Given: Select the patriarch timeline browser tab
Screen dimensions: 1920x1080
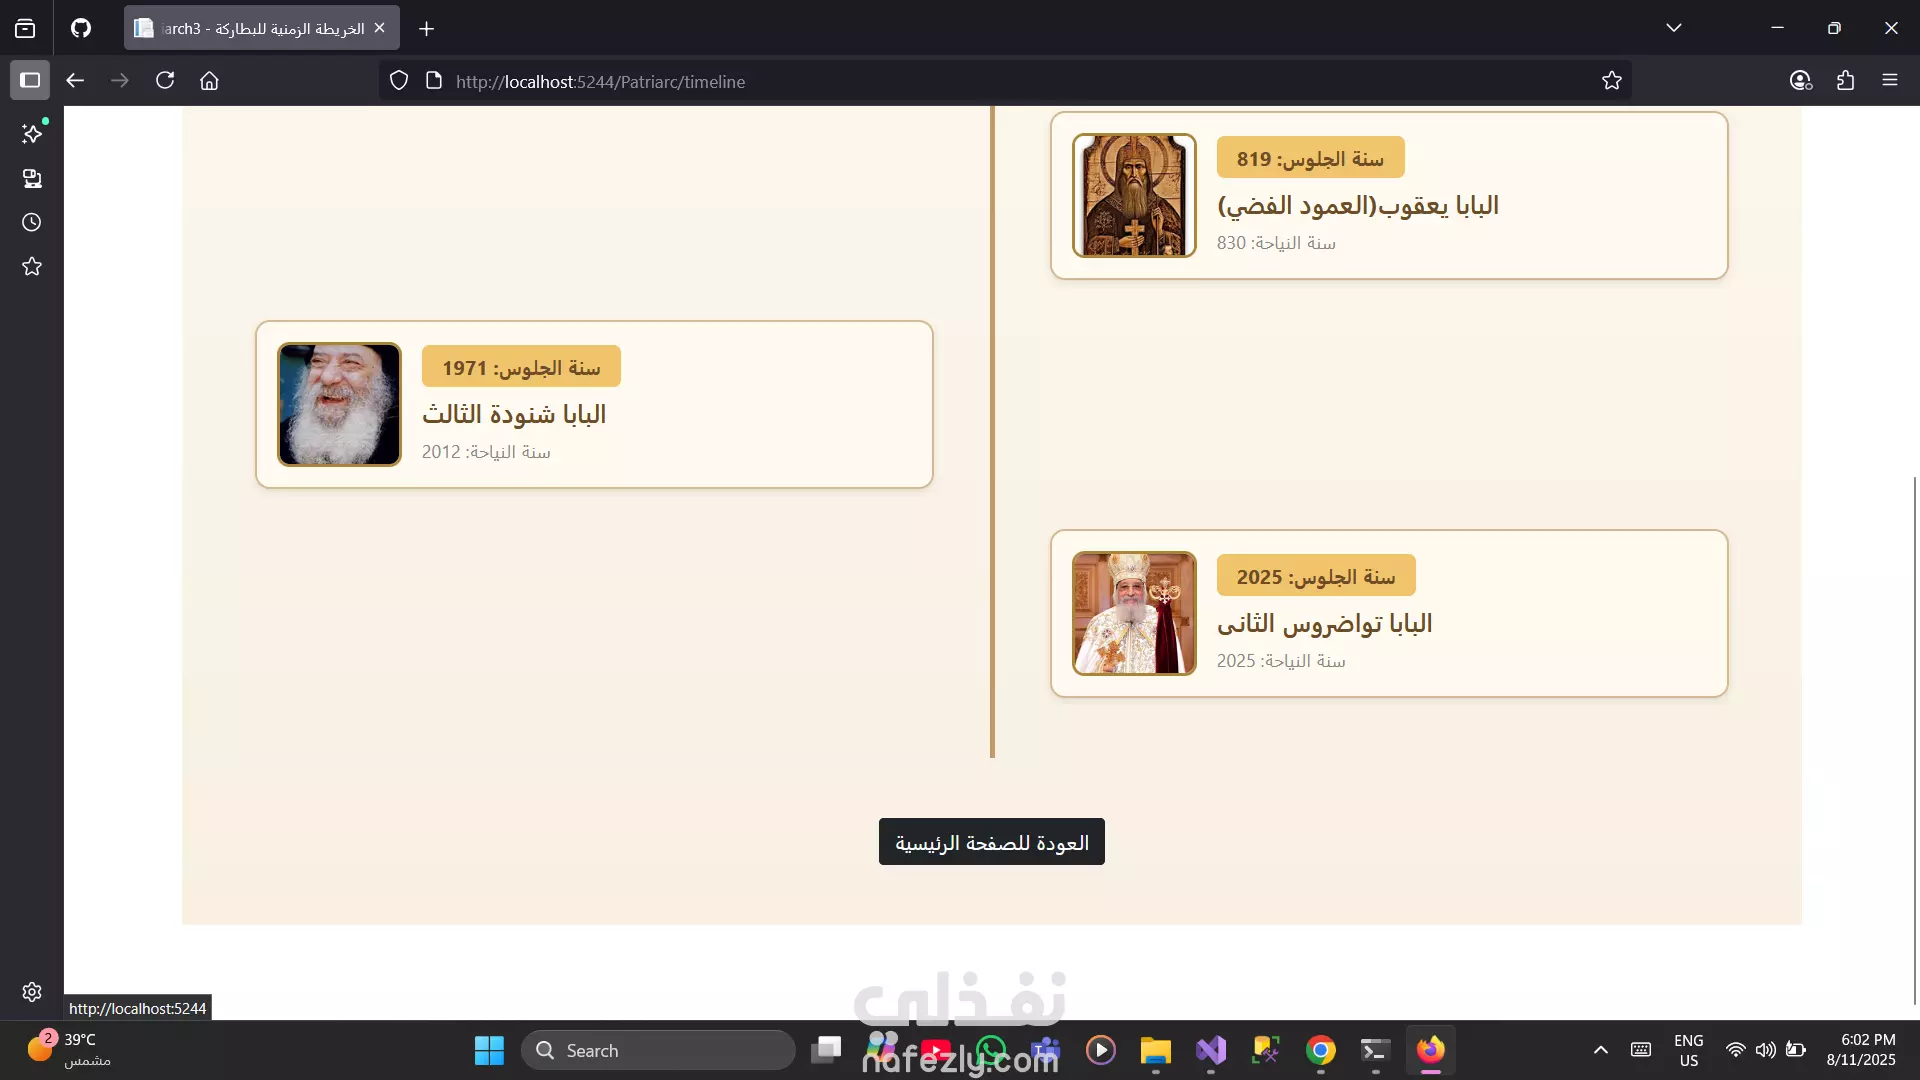Looking at the screenshot, I should point(262,28).
